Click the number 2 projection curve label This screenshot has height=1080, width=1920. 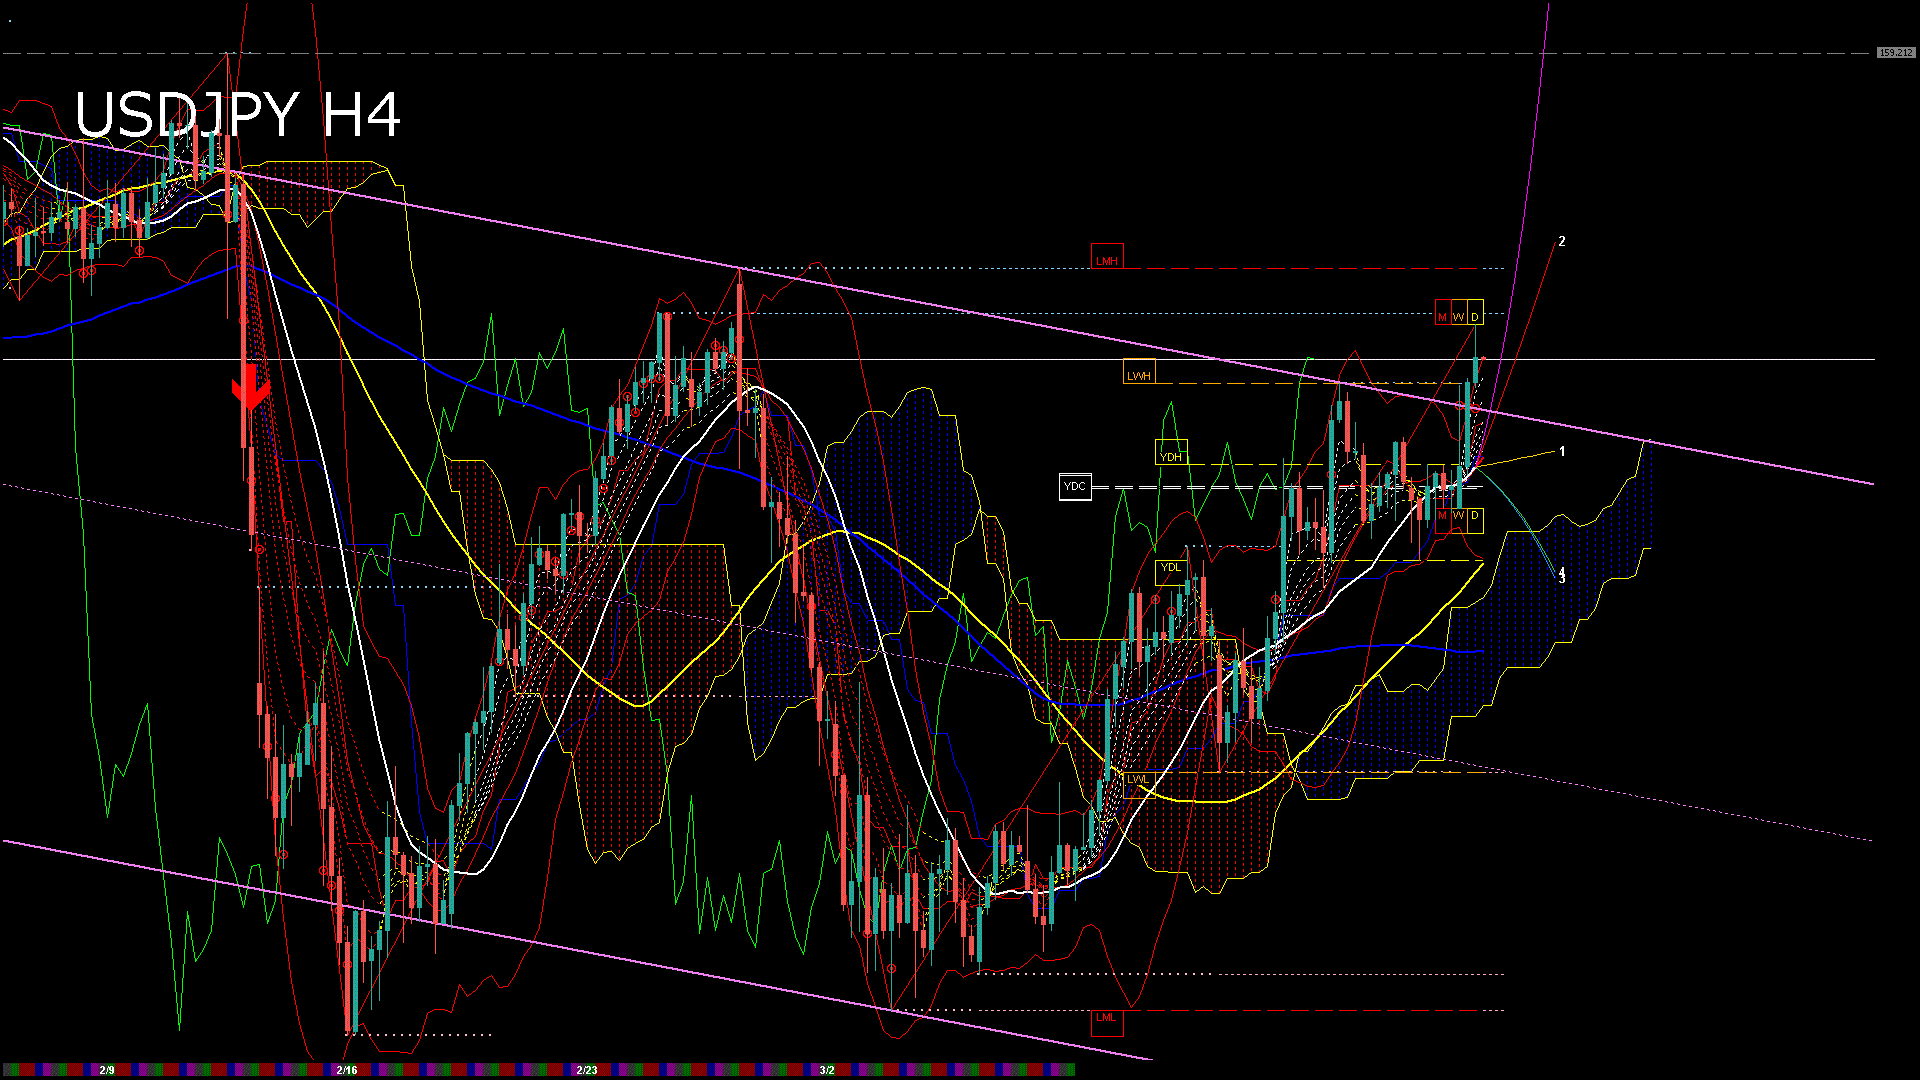(1563, 242)
